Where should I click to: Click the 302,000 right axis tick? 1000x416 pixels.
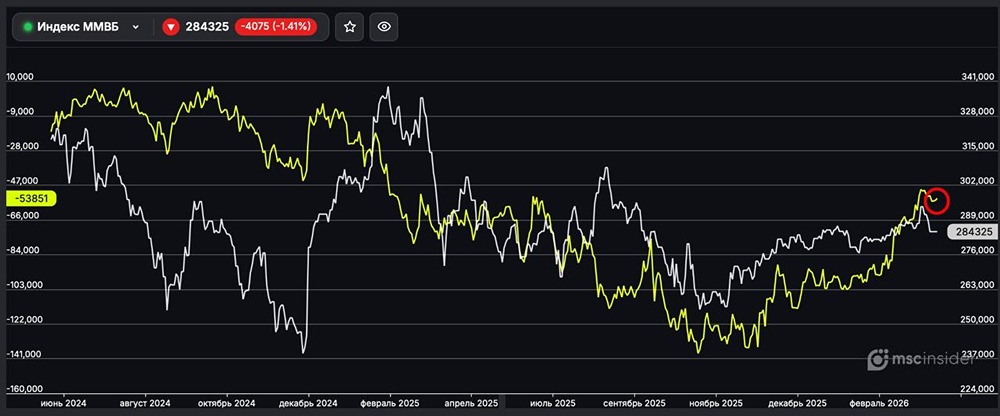(x=977, y=181)
